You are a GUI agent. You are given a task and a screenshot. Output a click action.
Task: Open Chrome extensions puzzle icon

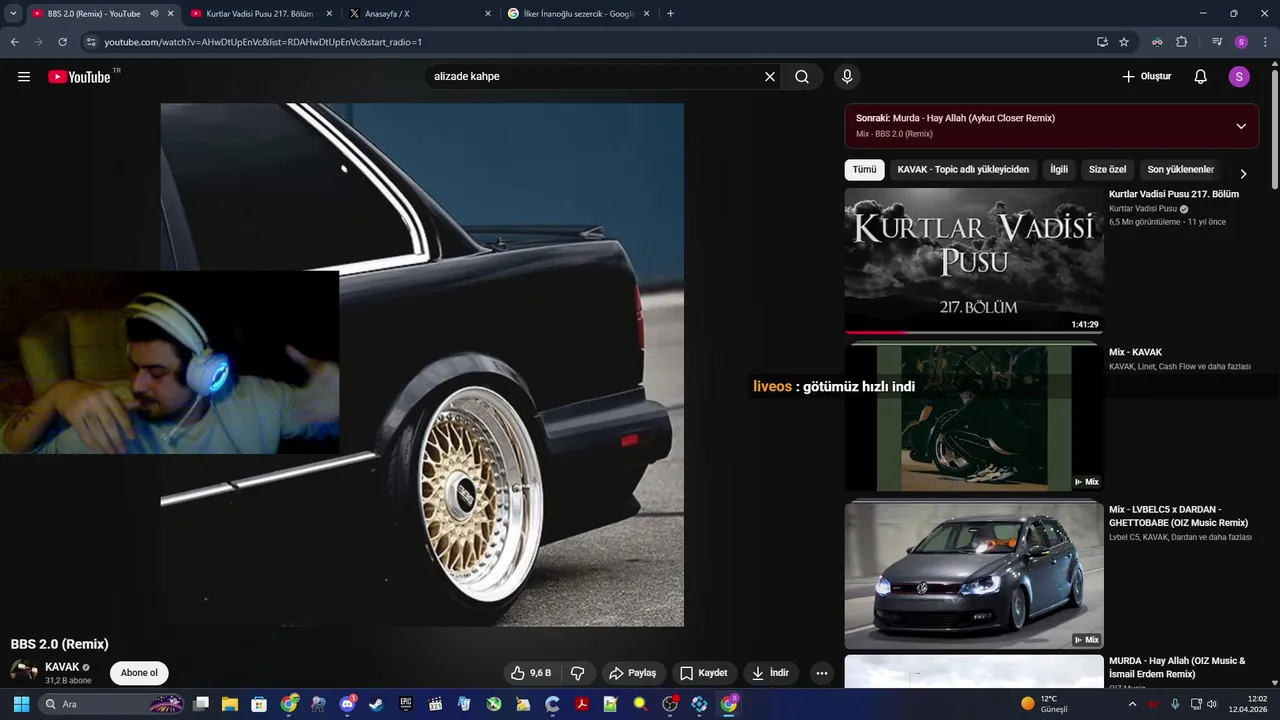1181,42
